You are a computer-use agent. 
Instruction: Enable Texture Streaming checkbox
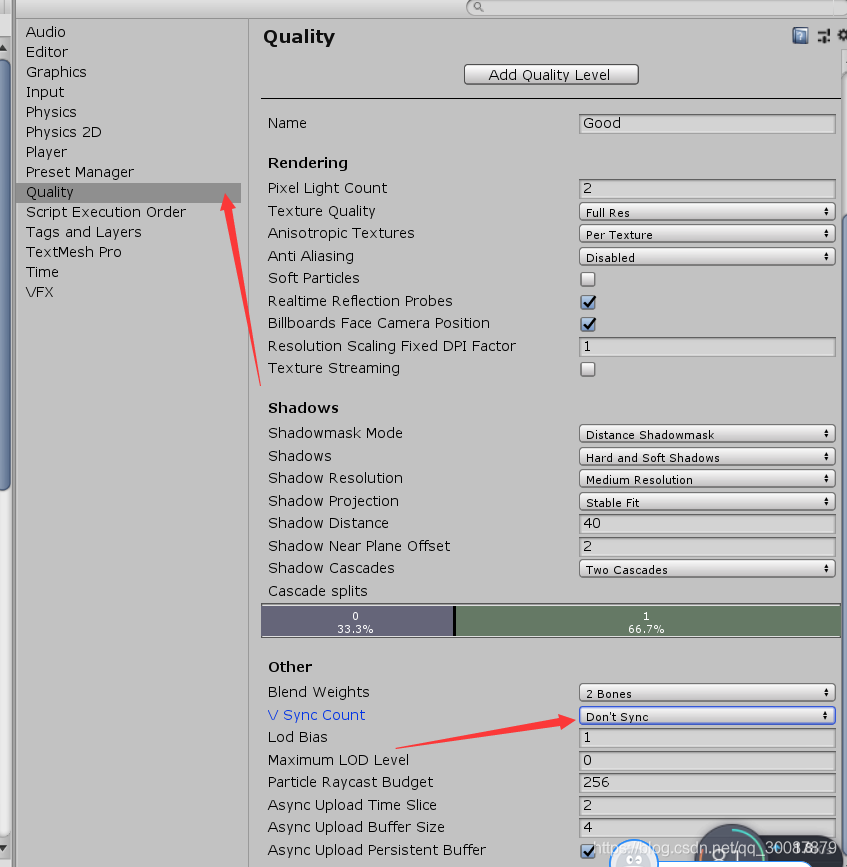coord(588,369)
